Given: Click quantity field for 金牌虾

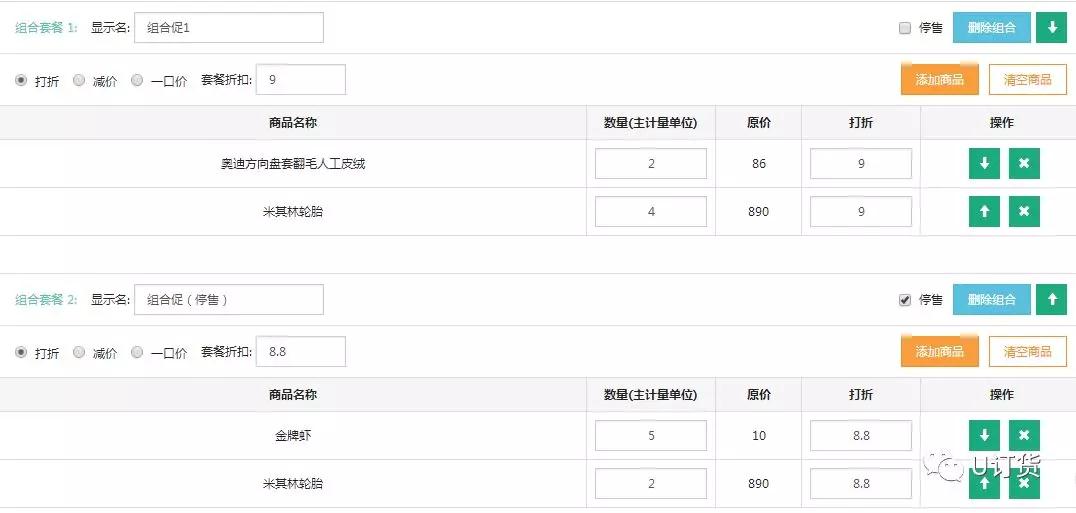Looking at the screenshot, I should (651, 436).
